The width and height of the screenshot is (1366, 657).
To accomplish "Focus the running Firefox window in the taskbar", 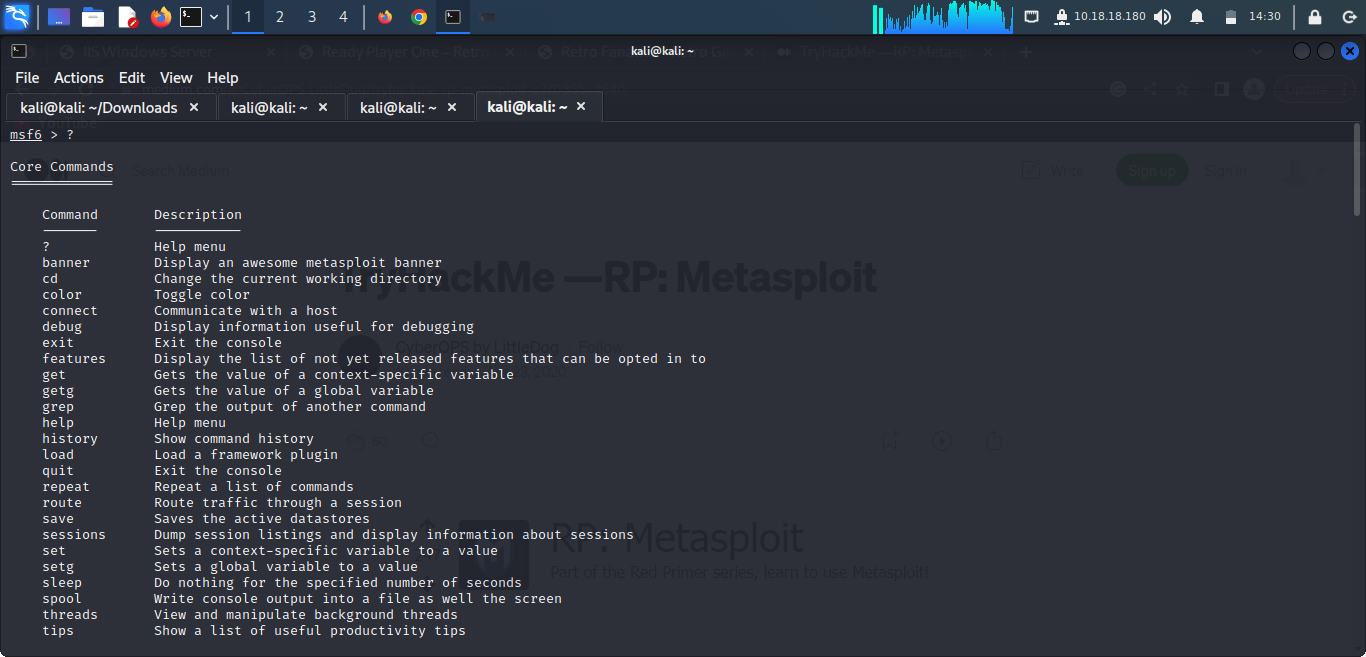I will pyautogui.click(x=386, y=17).
